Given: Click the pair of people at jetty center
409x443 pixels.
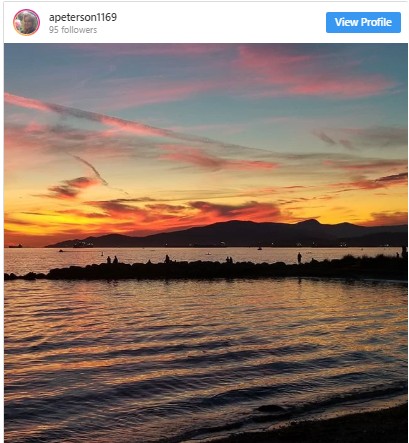Looking at the screenshot, I should 229,260.
